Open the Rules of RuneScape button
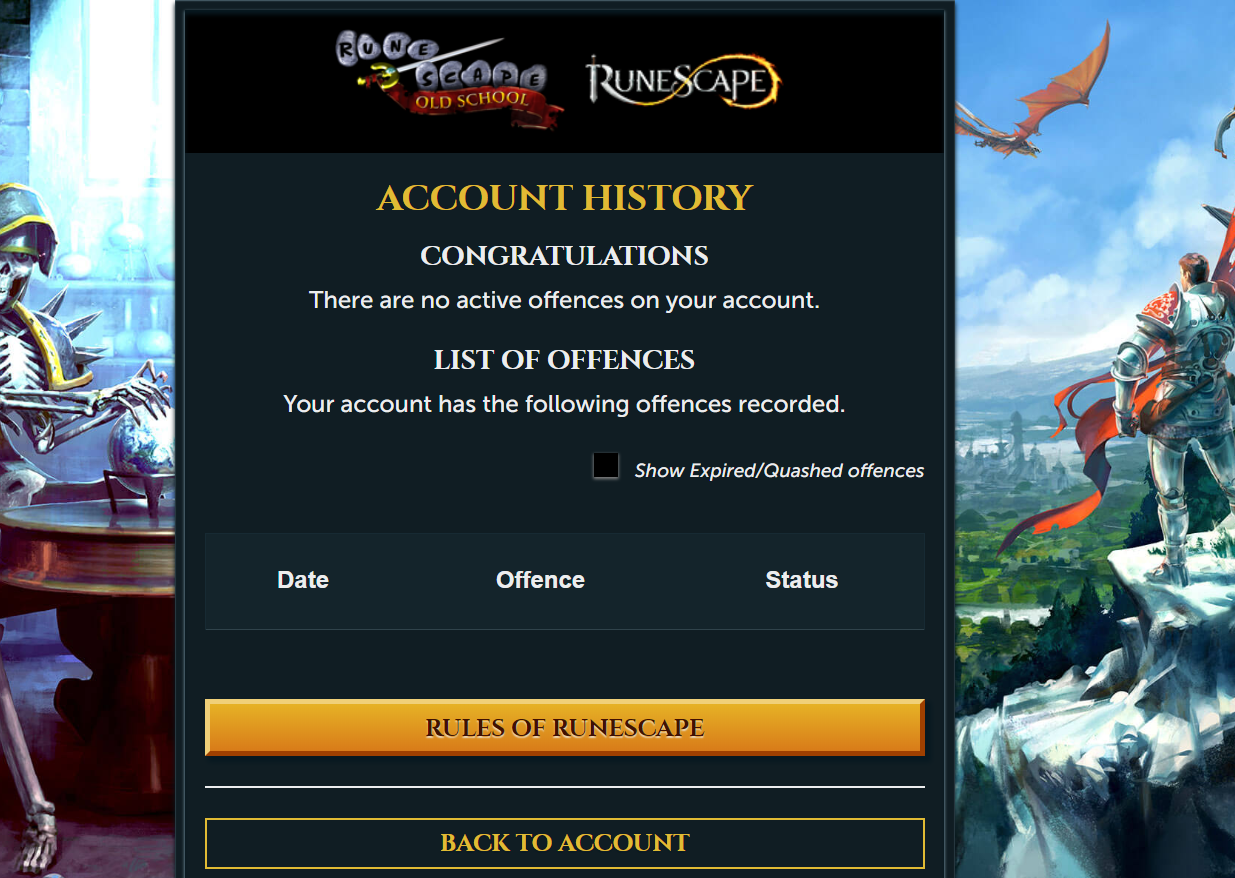1235x878 pixels. point(565,727)
